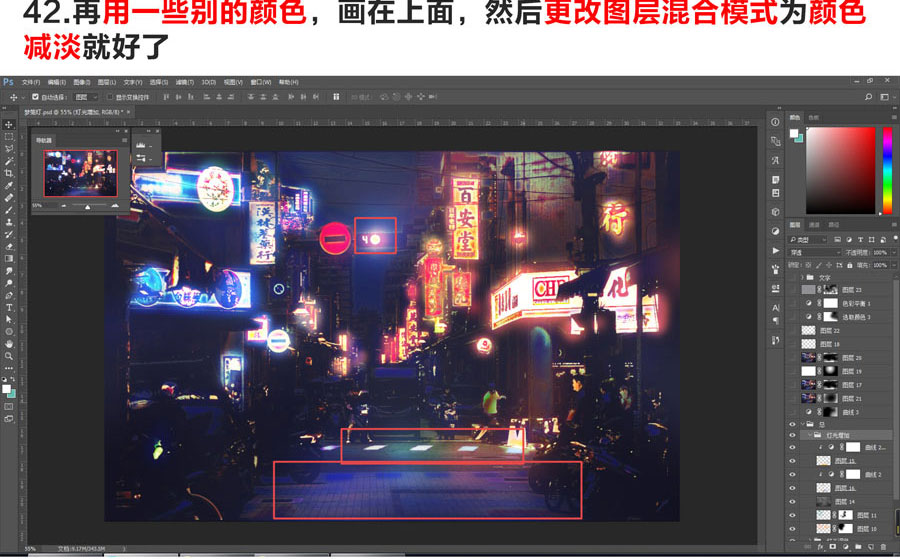The height and width of the screenshot is (559, 900).
Task: Select the Eraser tool
Action: pos(9,246)
